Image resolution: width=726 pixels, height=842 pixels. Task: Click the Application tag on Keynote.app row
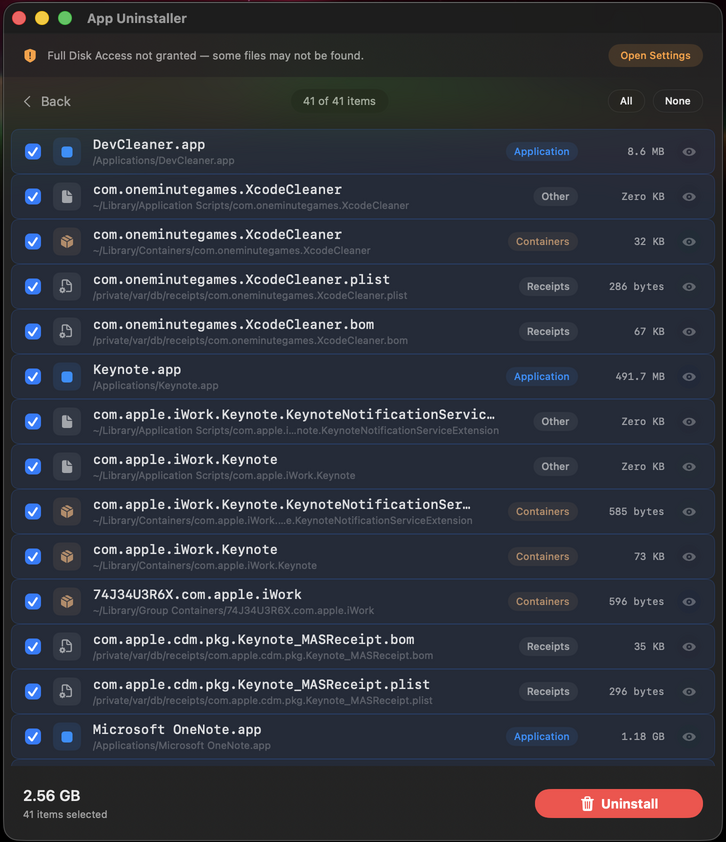click(x=541, y=377)
